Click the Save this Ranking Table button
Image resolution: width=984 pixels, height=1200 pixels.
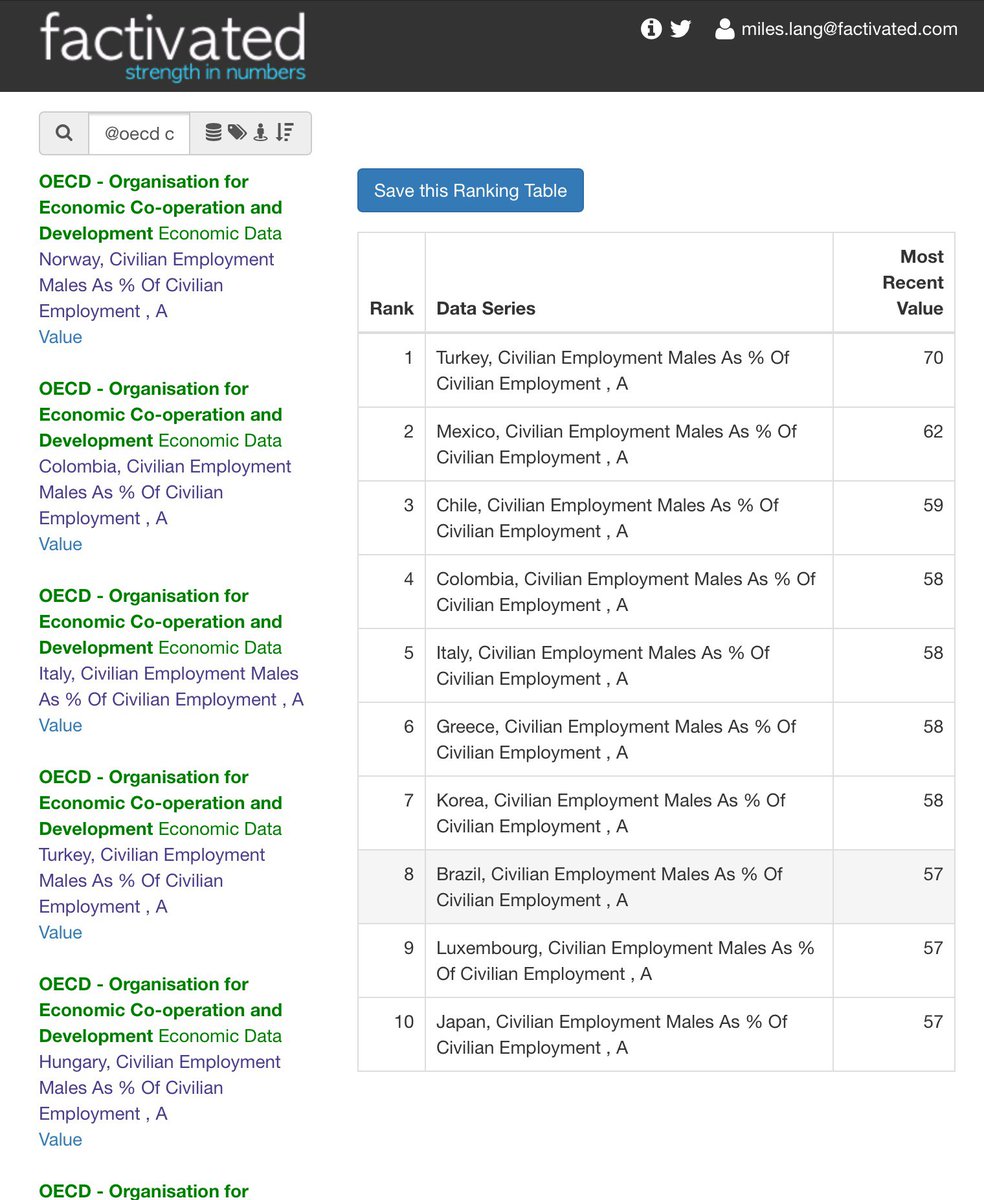pyautogui.click(x=470, y=191)
